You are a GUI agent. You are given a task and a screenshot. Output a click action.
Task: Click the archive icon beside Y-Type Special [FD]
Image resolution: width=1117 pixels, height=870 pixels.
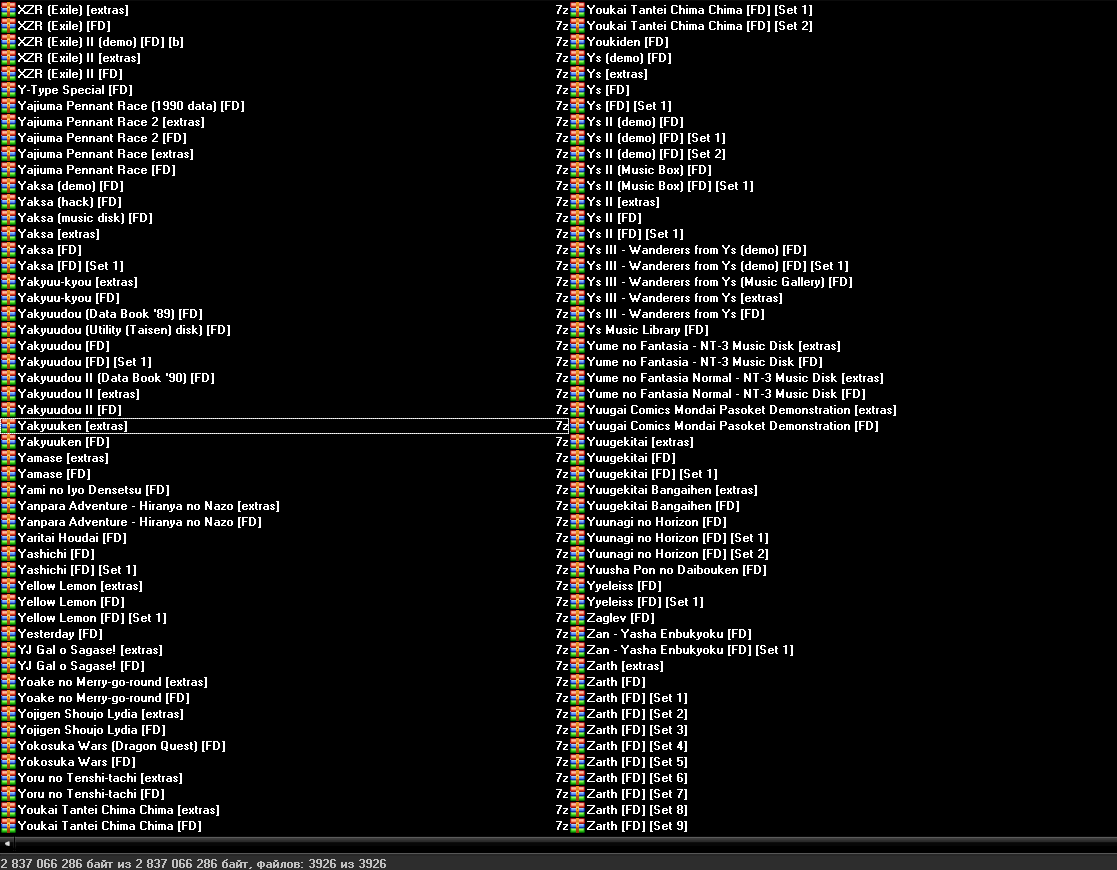pyautogui.click(x=9, y=90)
